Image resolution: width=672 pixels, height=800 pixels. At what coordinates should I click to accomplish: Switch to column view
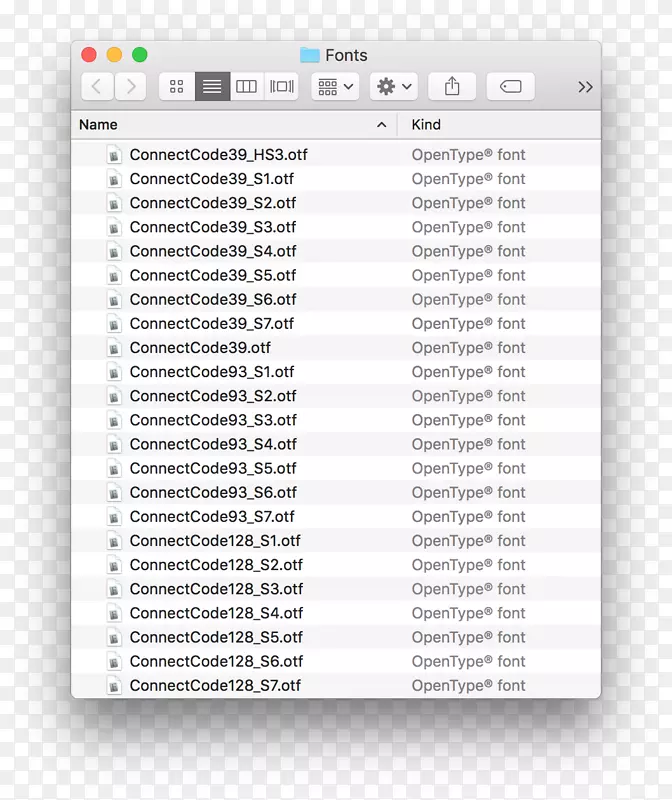click(246, 86)
